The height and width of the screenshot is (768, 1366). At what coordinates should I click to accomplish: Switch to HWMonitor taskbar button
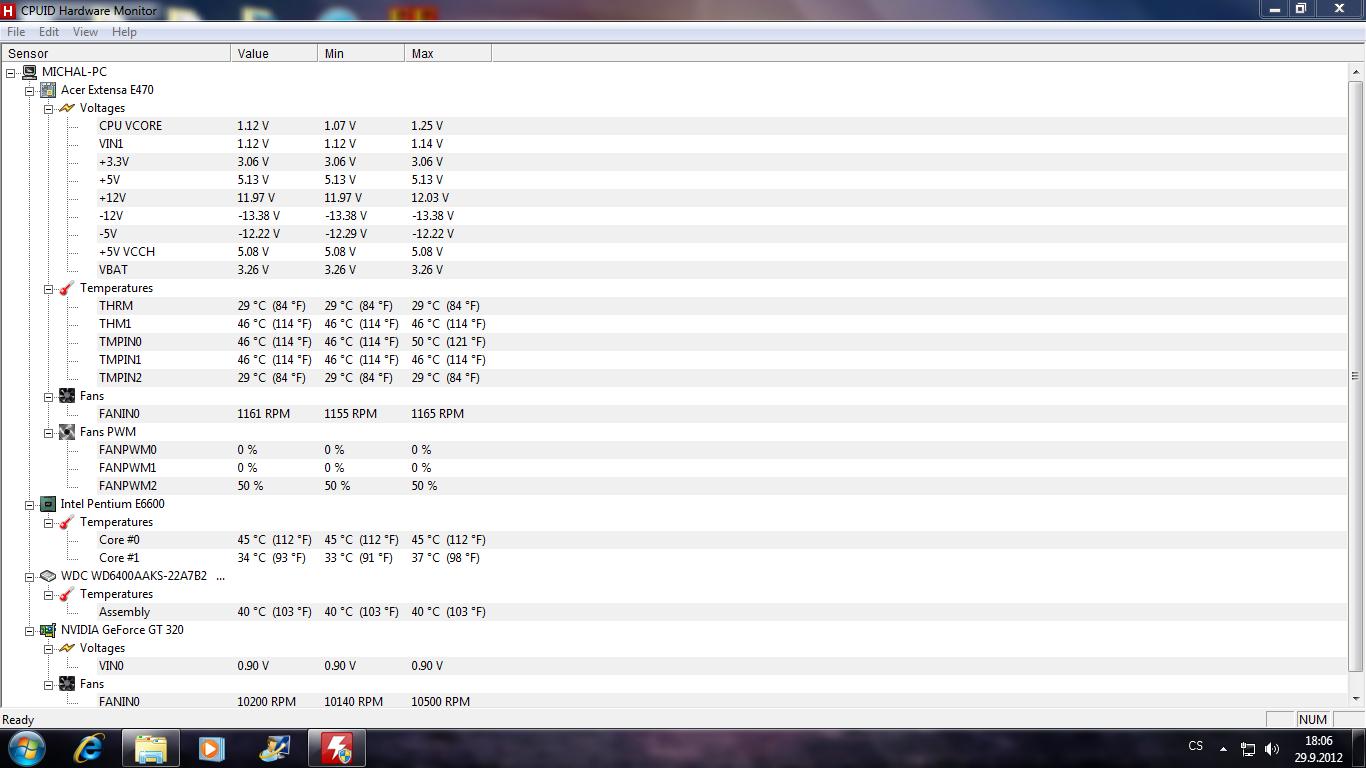tap(335, 748)
